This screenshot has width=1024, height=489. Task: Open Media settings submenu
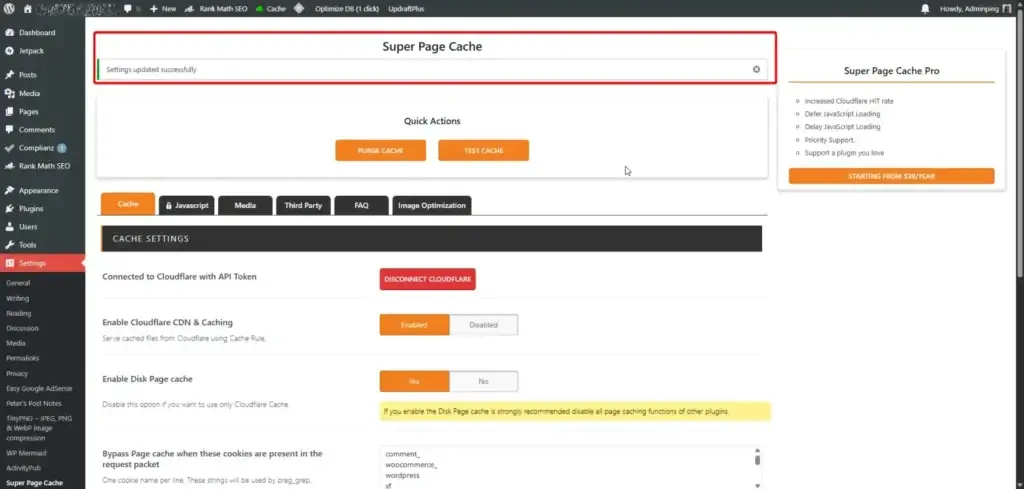(16, 343)
